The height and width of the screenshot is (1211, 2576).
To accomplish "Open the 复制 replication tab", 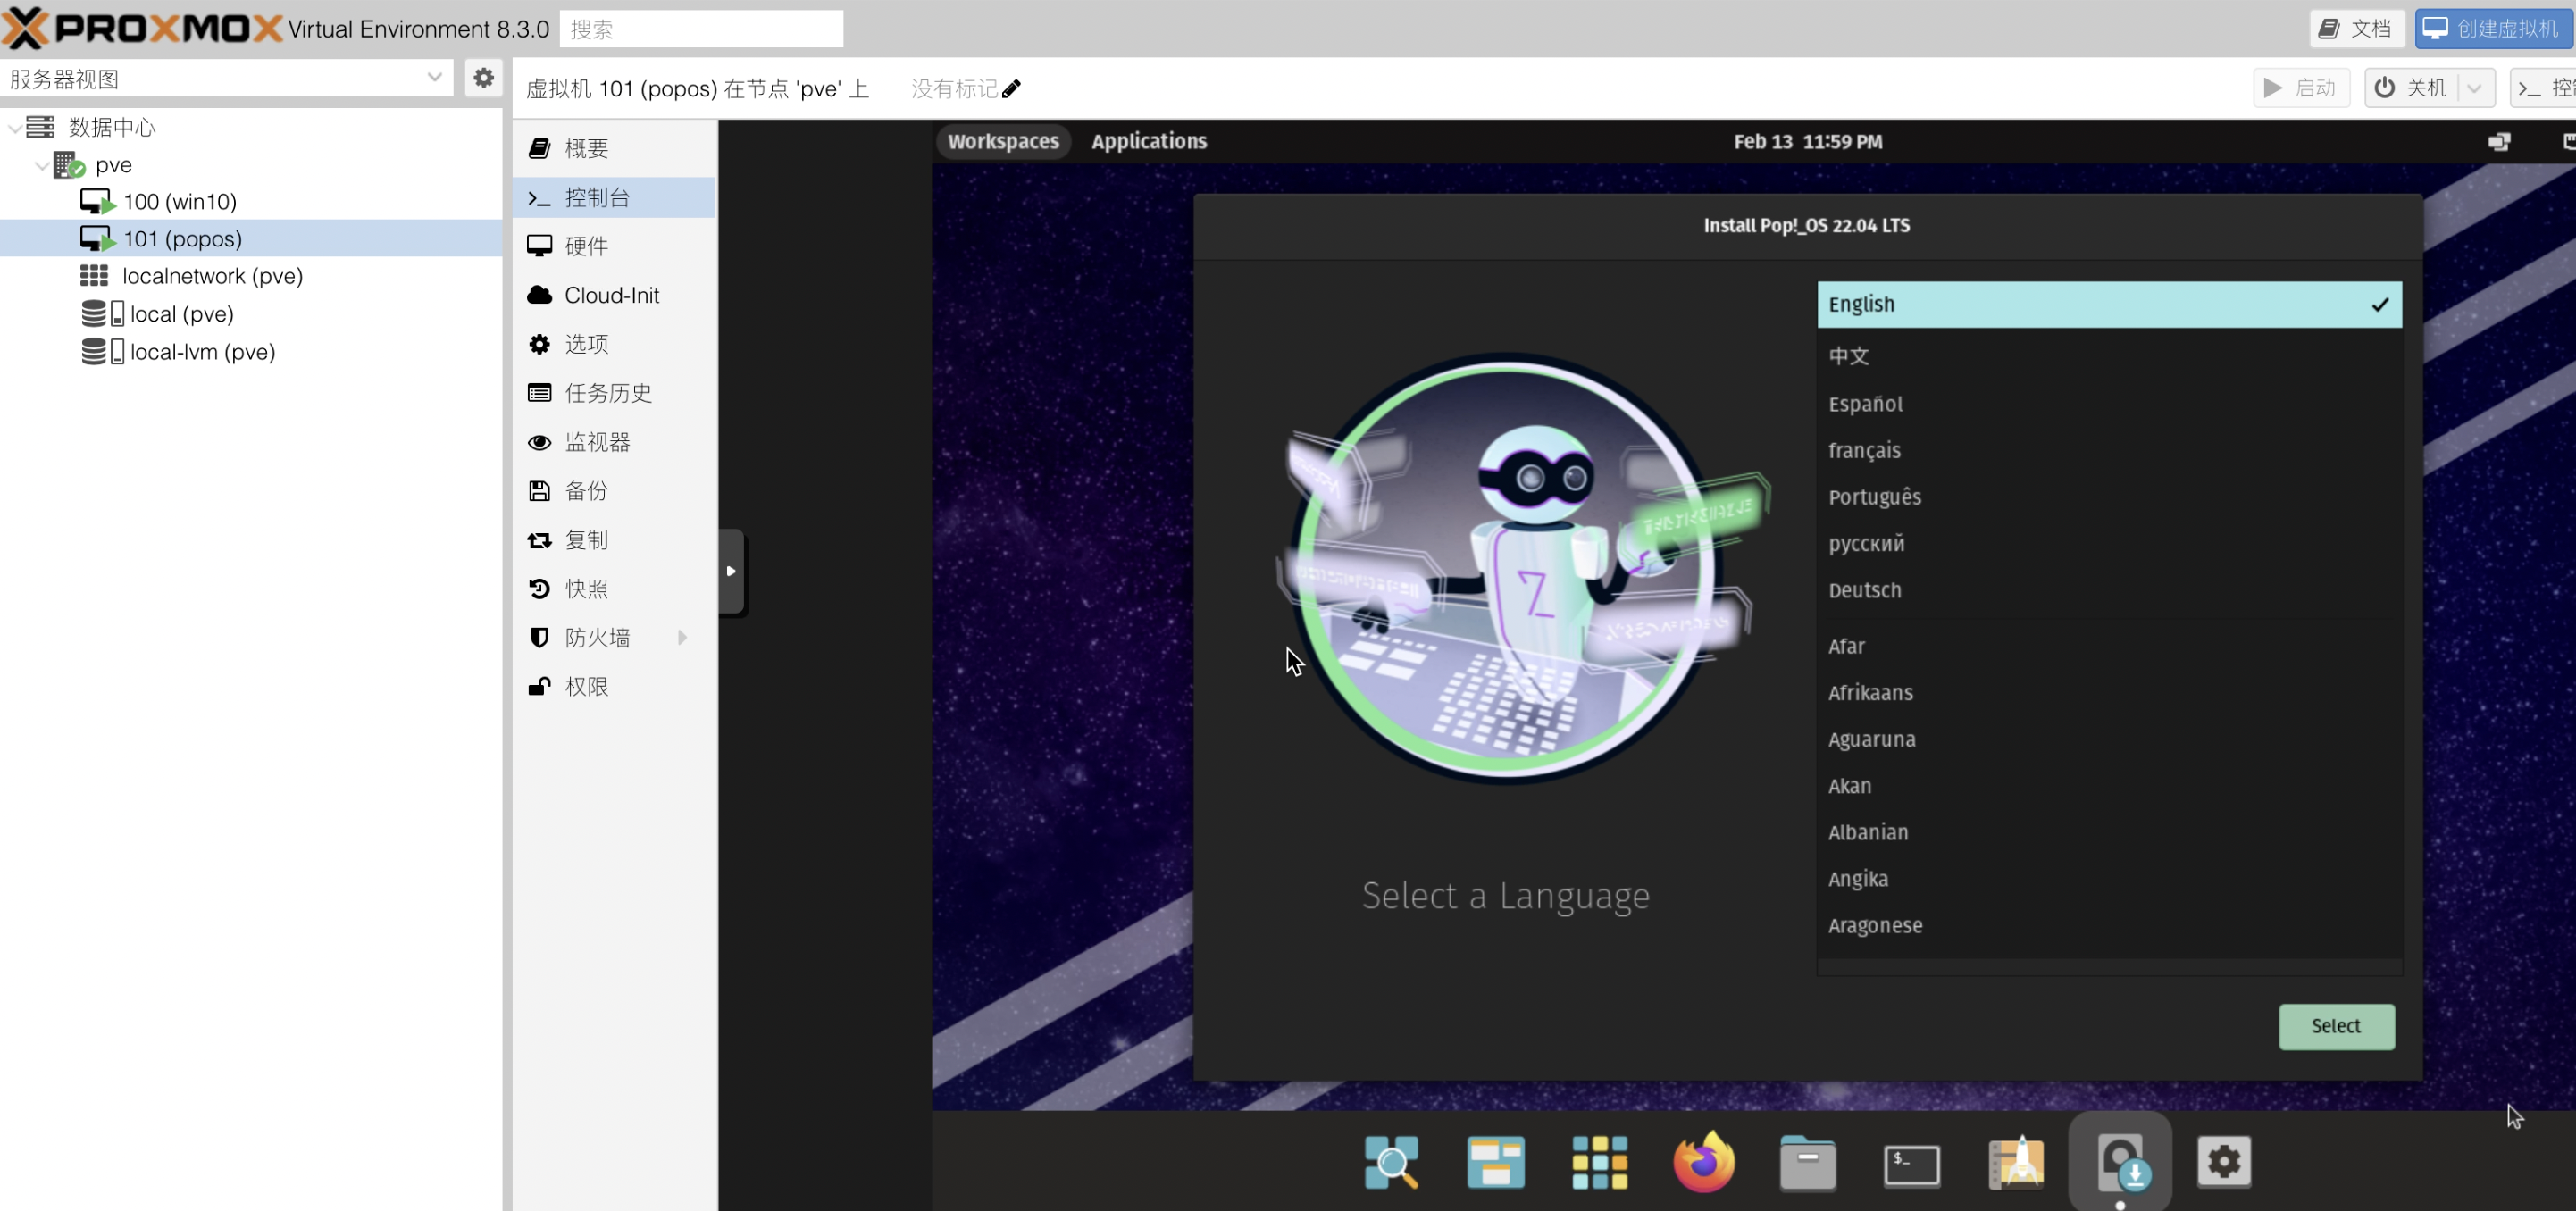I will [x=614, y=540].
